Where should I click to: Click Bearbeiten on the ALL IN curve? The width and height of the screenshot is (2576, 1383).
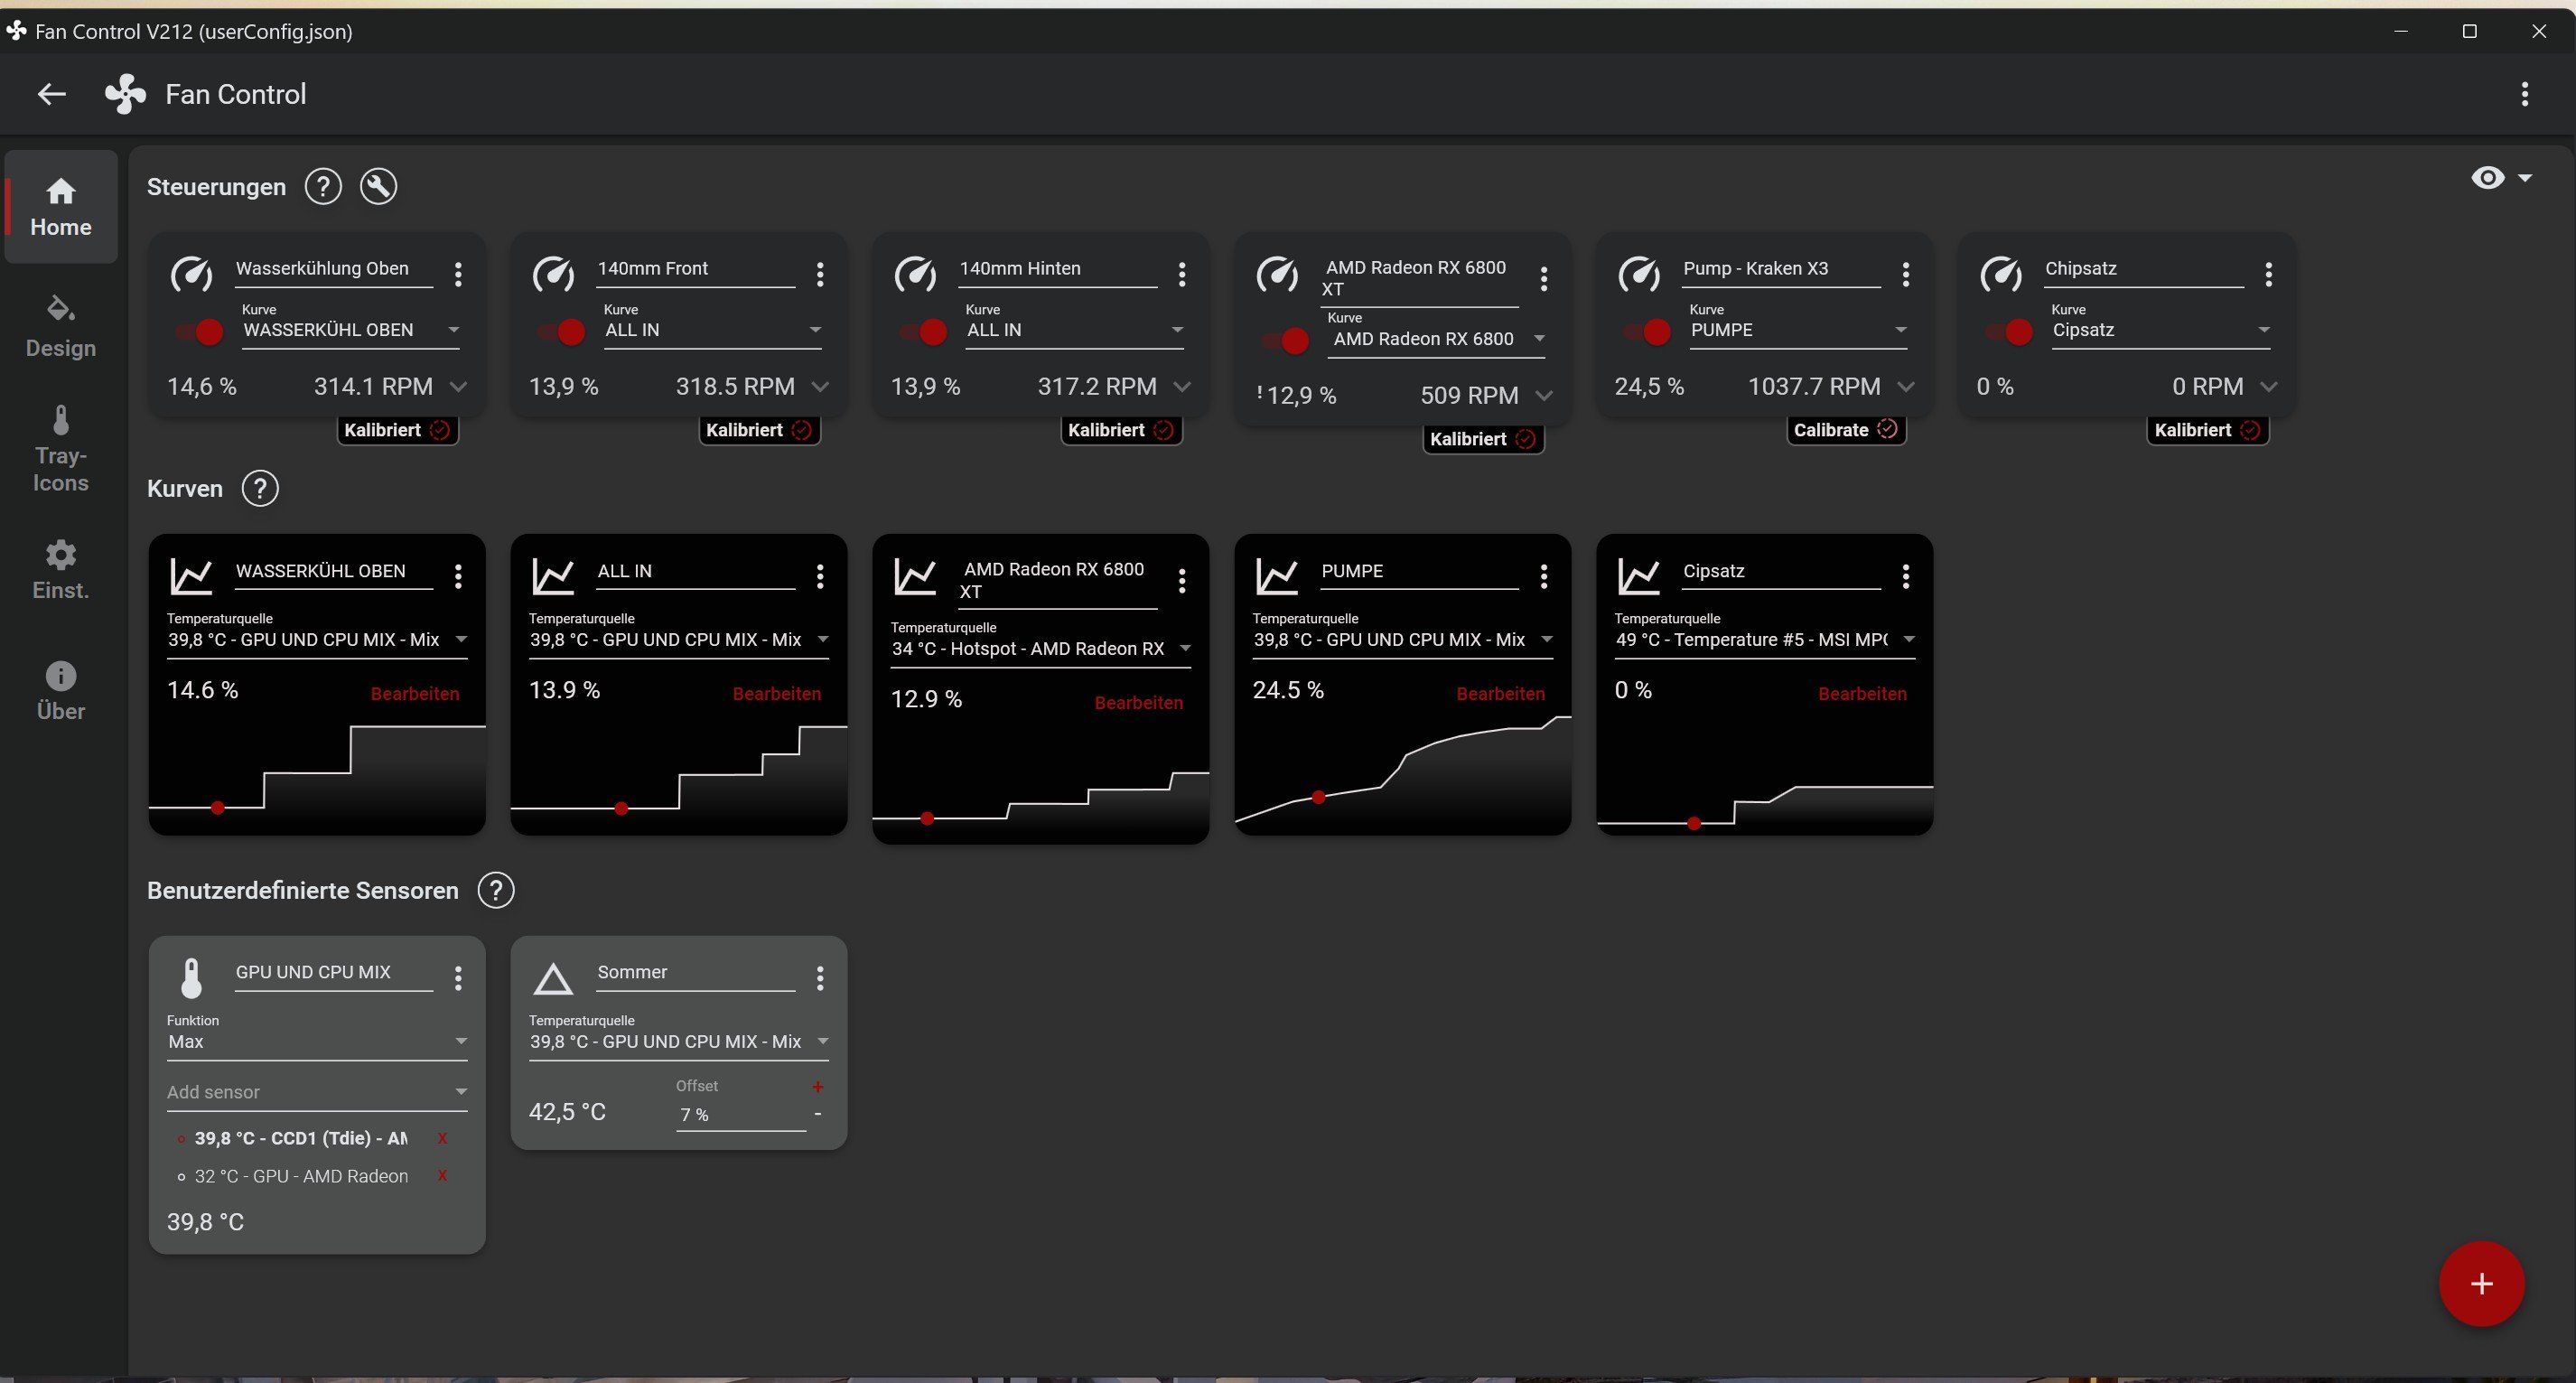[776, 693]
